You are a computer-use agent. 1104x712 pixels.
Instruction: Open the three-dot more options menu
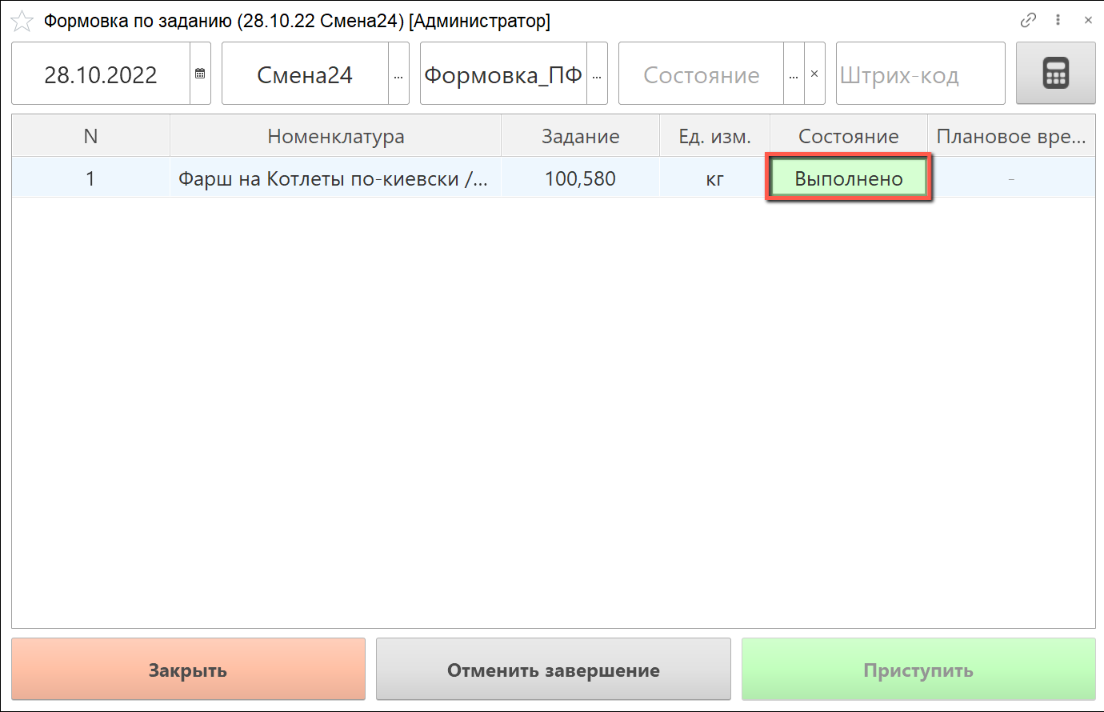(1058, 20)
